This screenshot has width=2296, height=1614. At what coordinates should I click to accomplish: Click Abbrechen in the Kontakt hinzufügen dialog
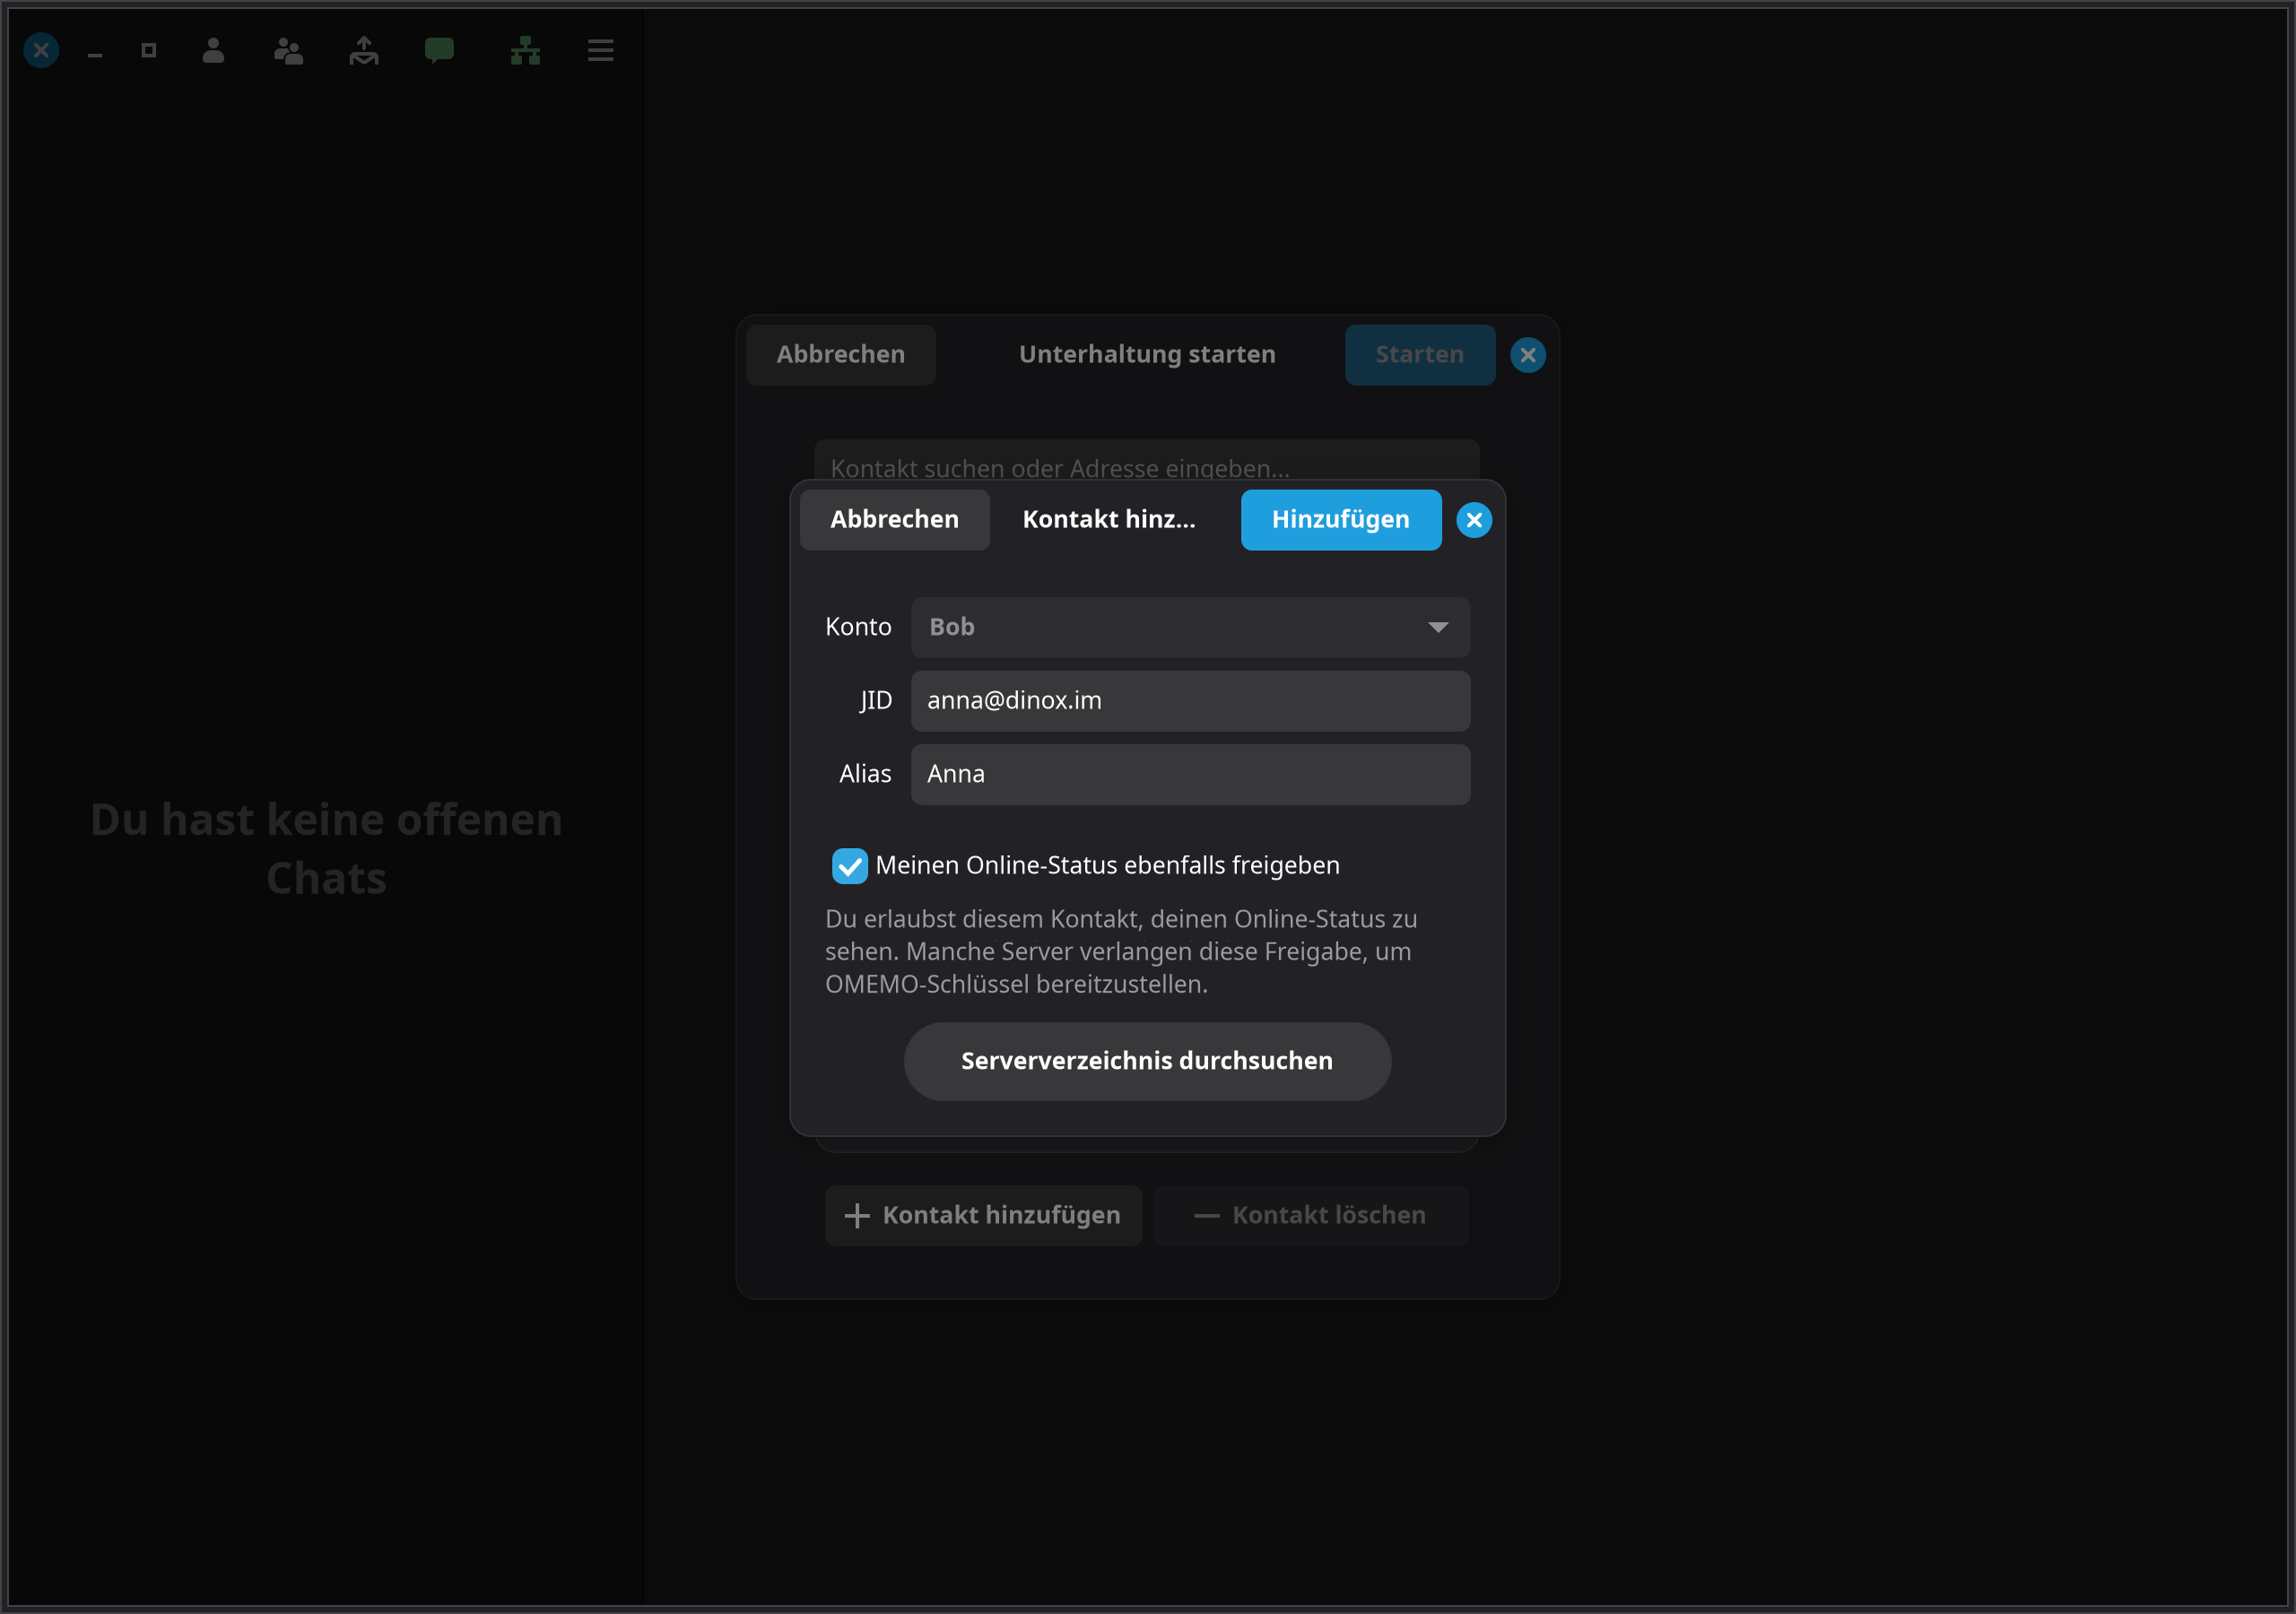[x=895, y=520]
